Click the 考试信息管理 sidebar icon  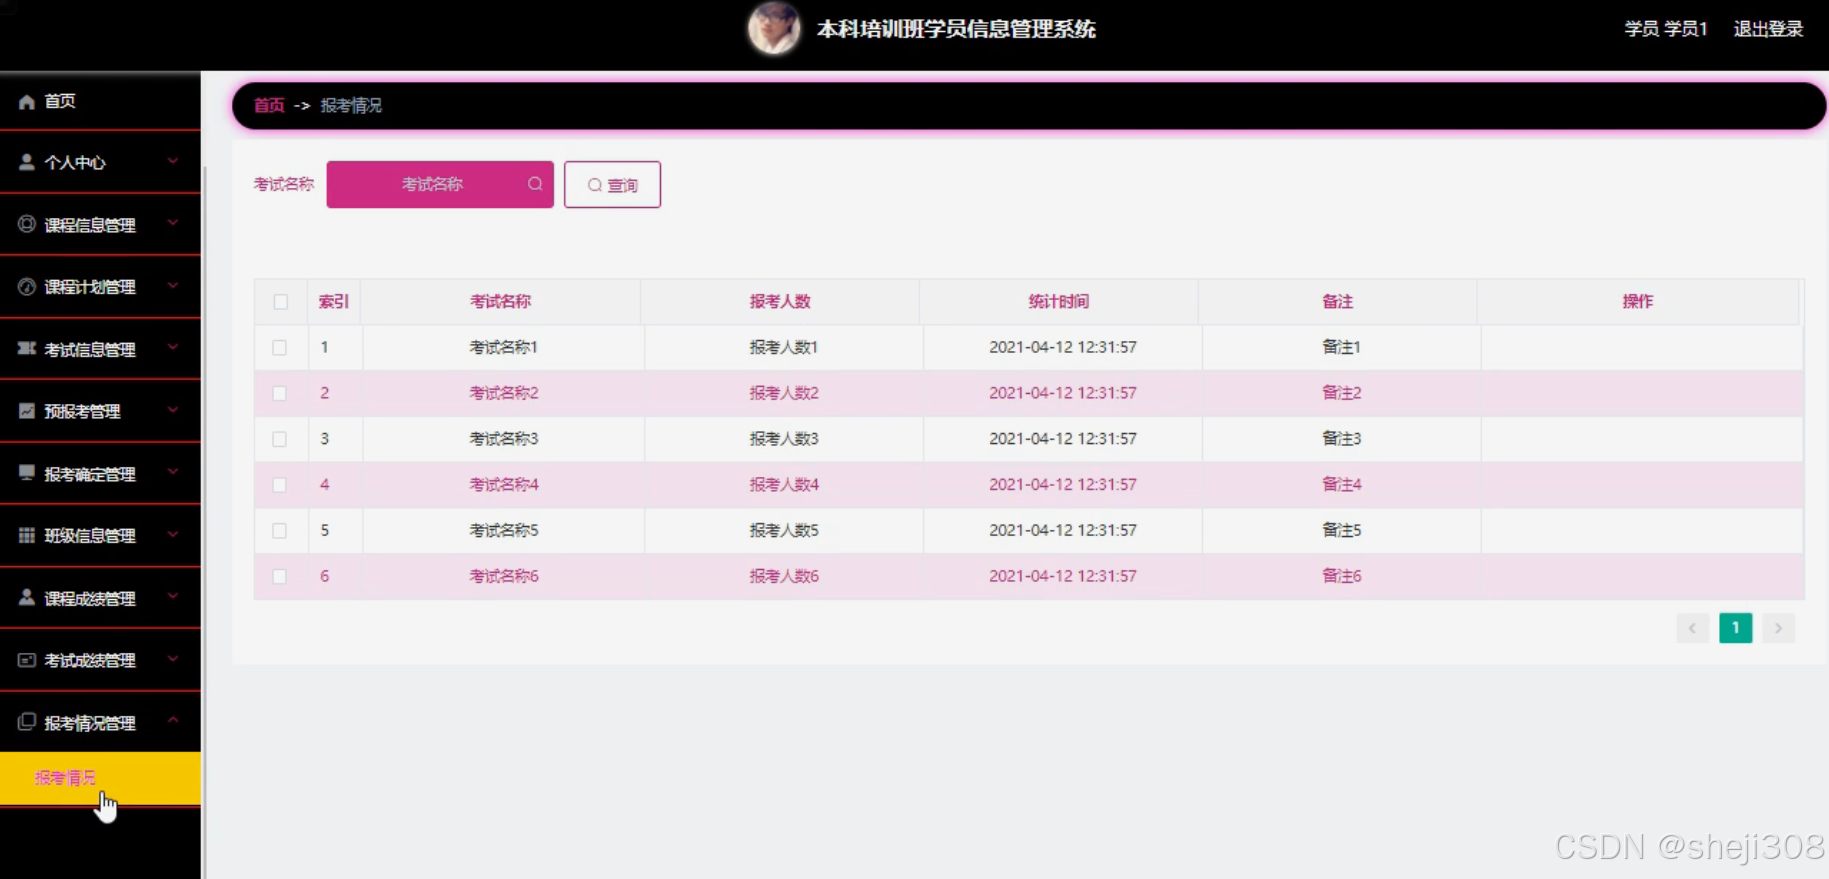pyautogui.click(x=27, y=348)
